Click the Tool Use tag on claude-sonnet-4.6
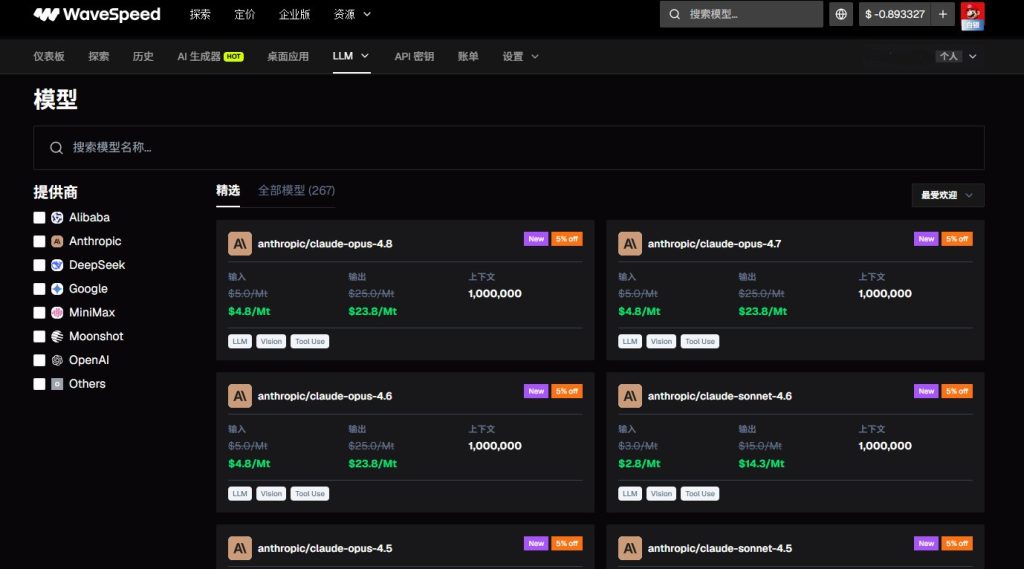This screenshot has width=1024, height=569. coord(699,494)
